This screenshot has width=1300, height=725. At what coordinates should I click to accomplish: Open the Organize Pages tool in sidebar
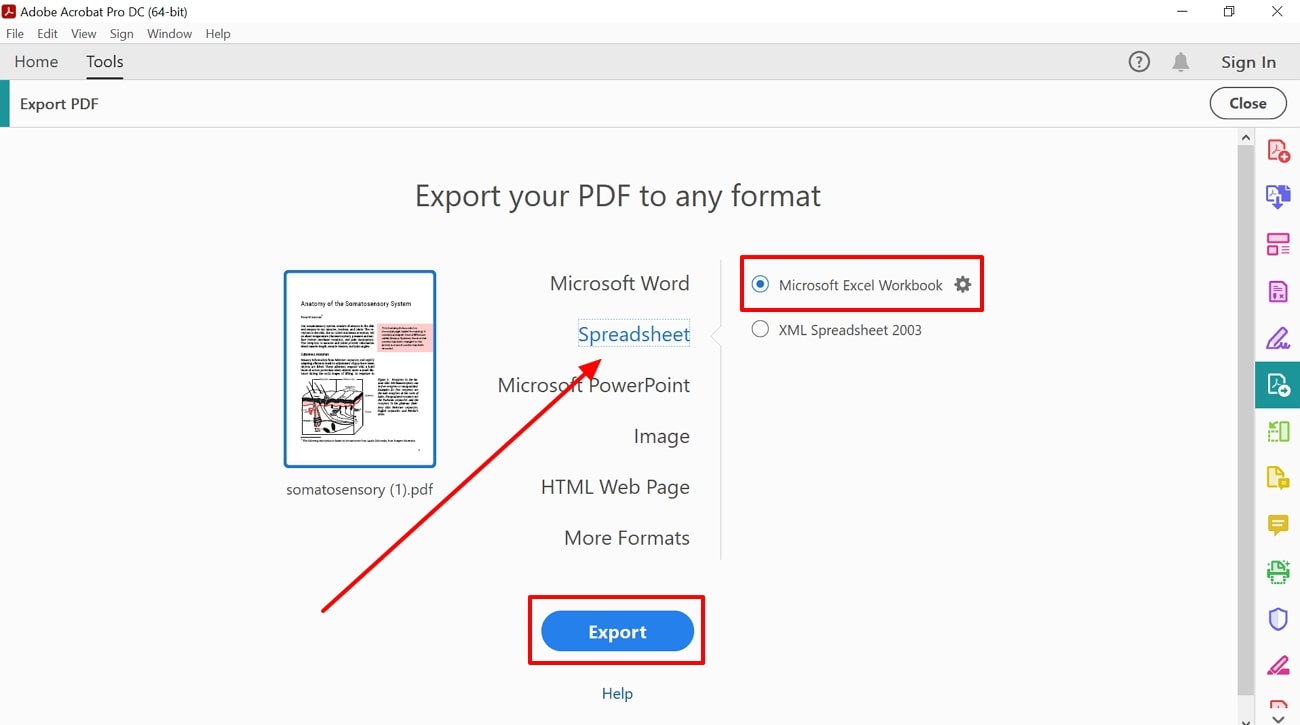[1278, 244]
